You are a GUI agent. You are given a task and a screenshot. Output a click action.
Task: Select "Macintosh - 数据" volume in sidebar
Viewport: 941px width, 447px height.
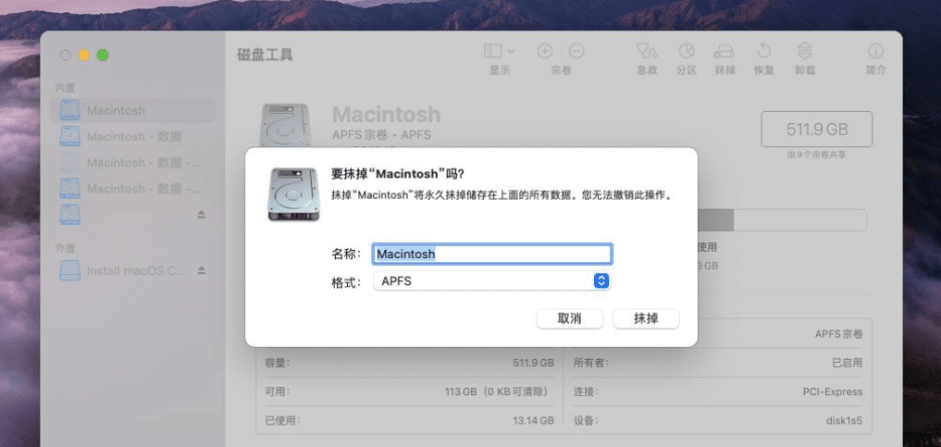133,136
